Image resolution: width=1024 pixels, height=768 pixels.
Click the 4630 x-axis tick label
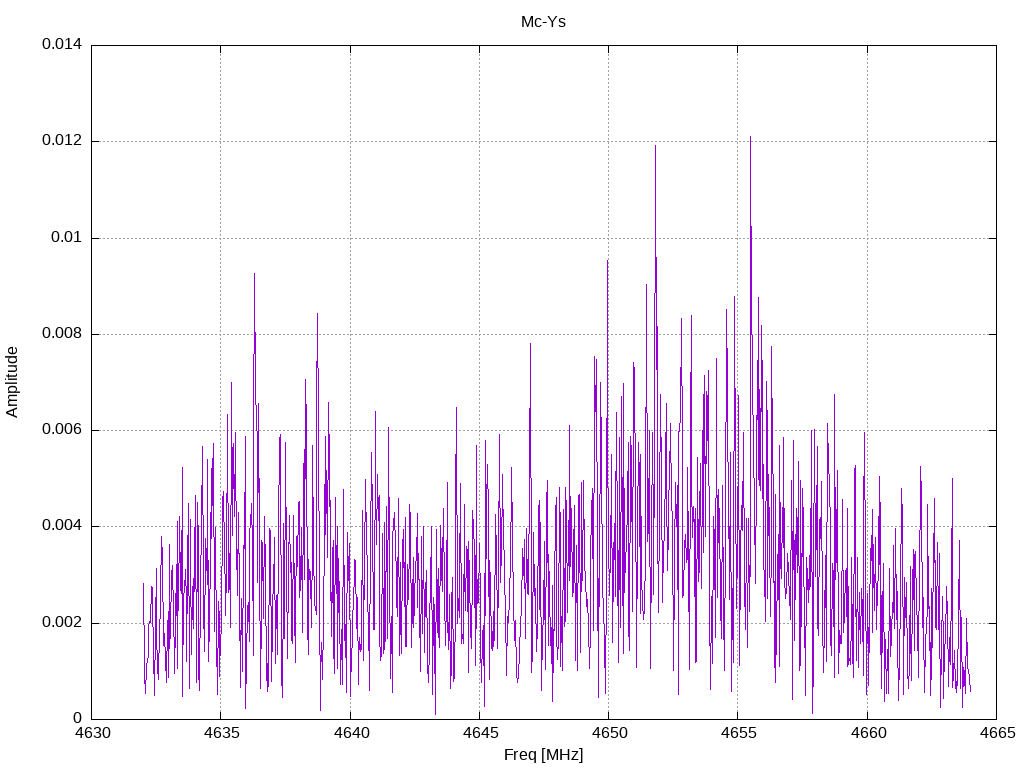[x=92, y=733]
